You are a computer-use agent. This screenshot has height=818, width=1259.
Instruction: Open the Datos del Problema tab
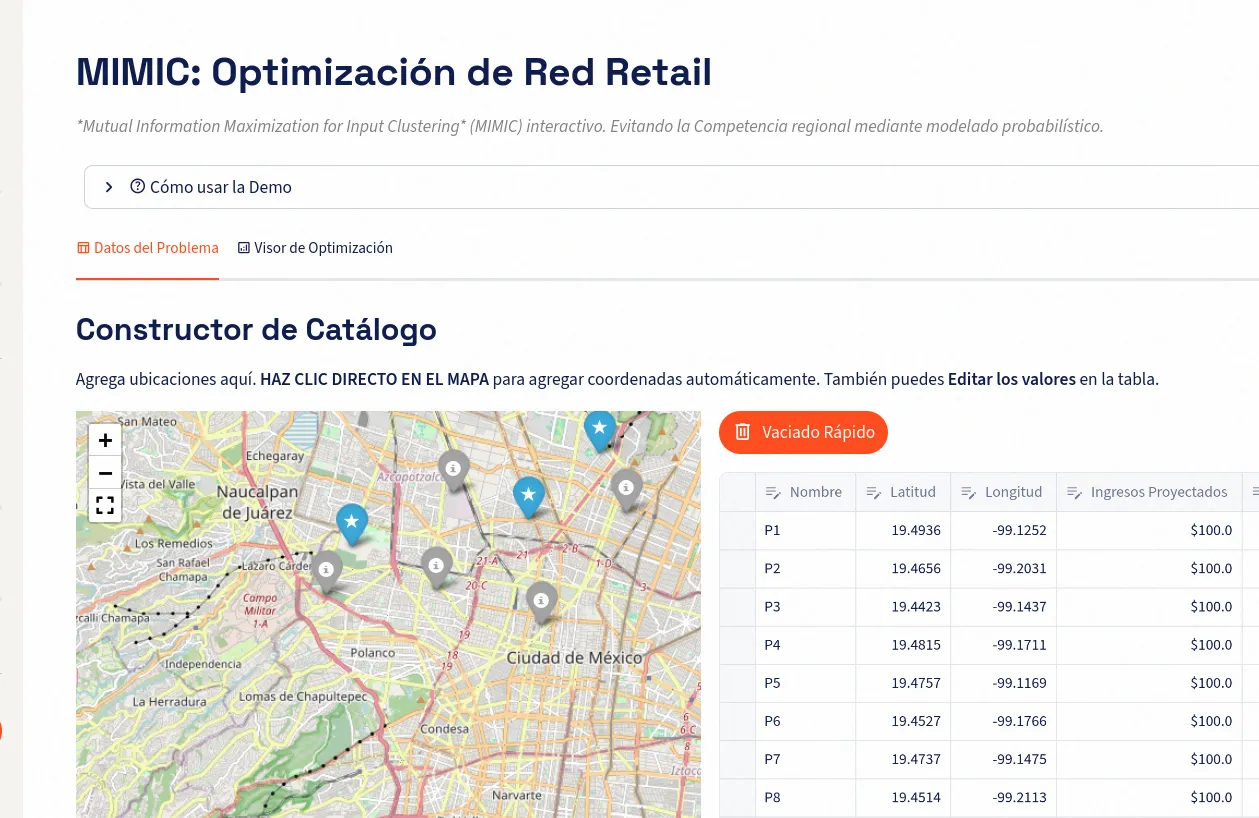coord(147,248)
